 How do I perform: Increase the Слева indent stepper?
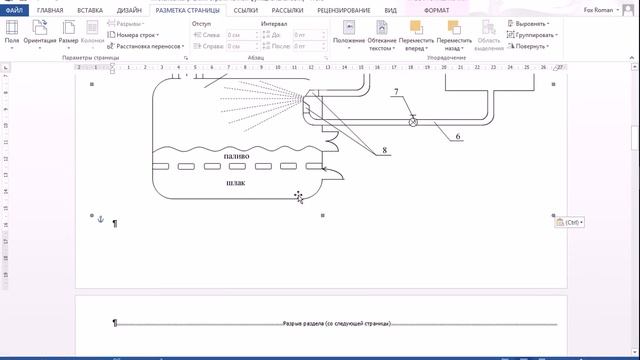tap(257, 33)
